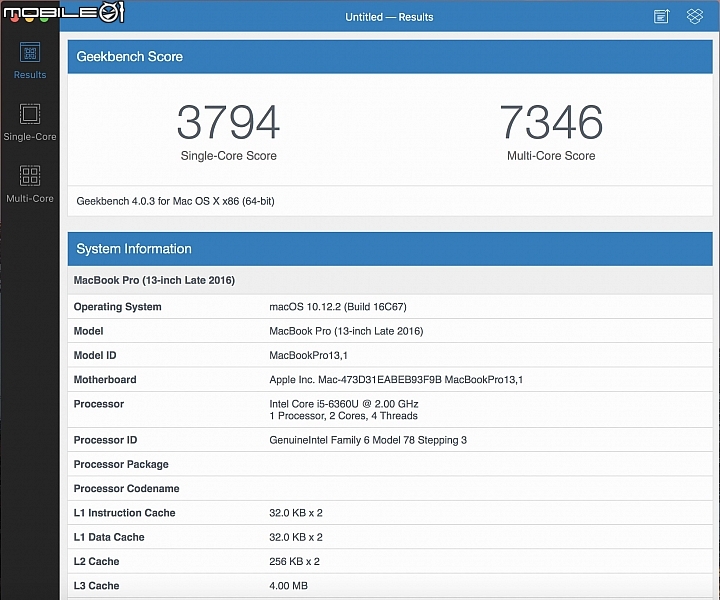Screen dimensions: 720x600
Task: Click the Apple Inc. Mac-473D31EABEB93F9B value
Action: tap(396, 380)
